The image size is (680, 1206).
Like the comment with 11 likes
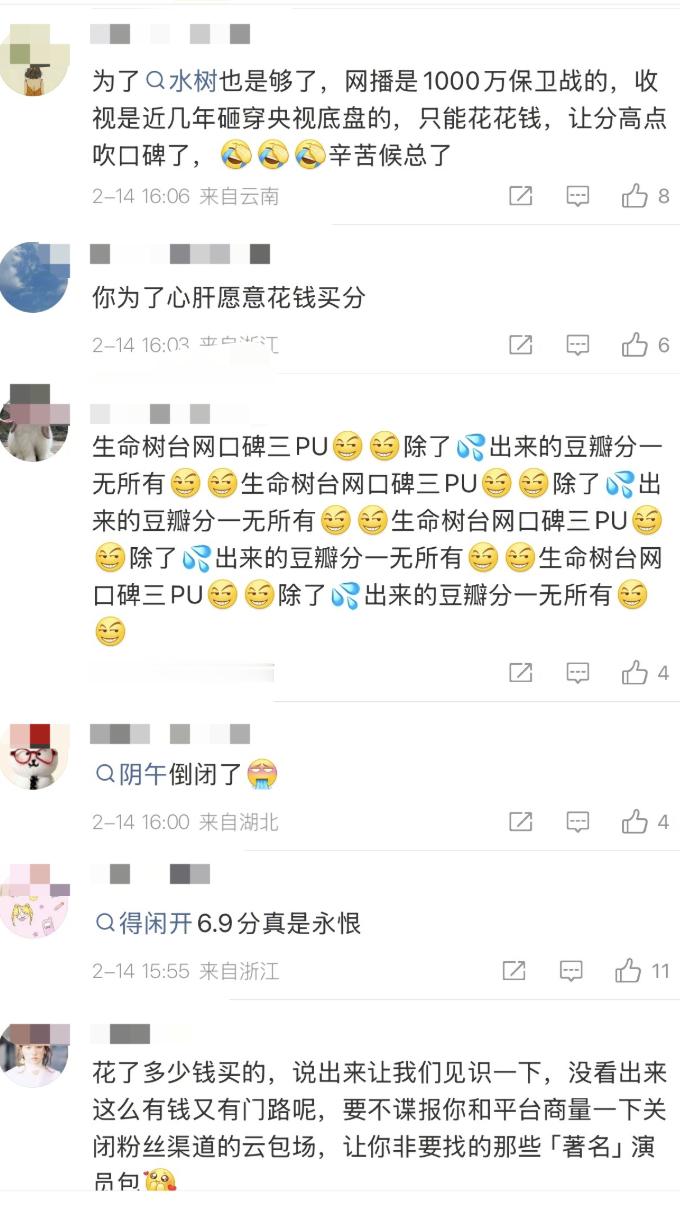coord(642,970)
